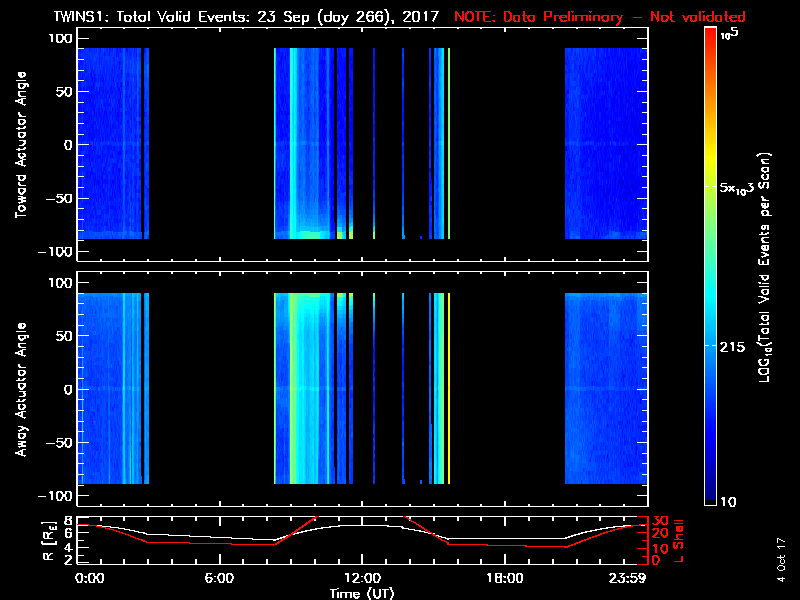
Task: Click the plot title "TWINS1: Total Valid Events"
Action: 152,17
